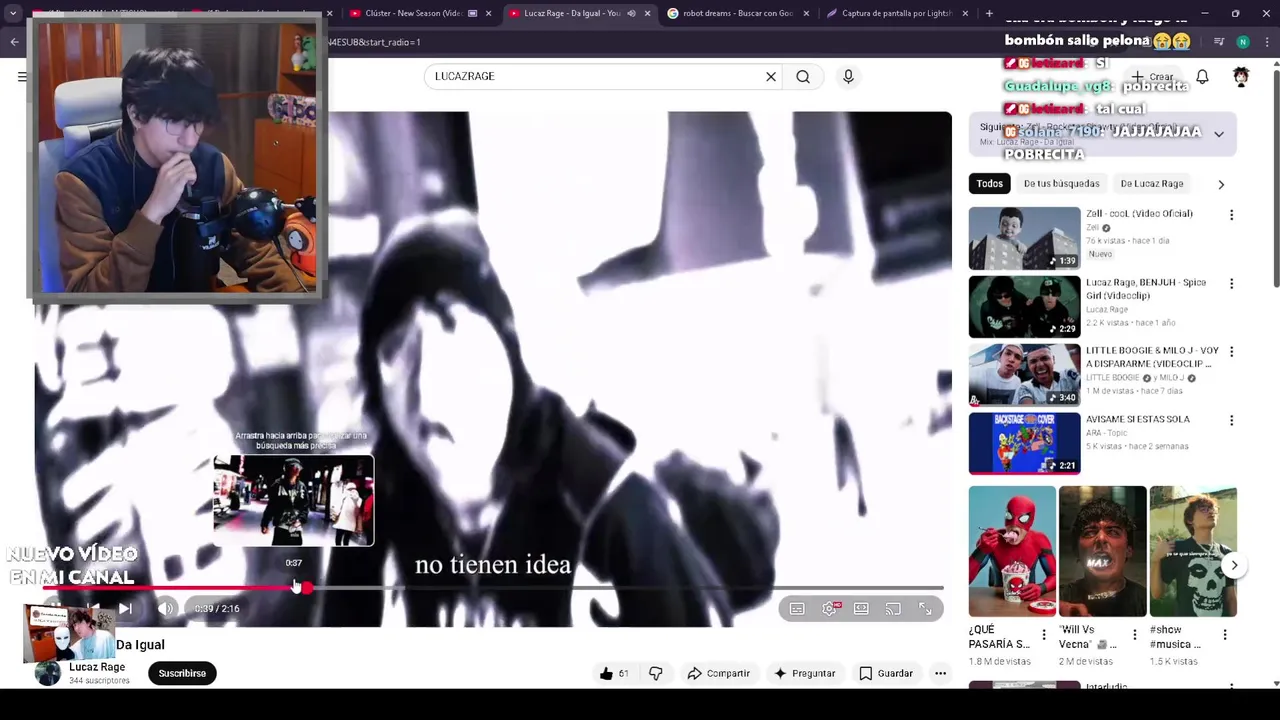Image resolution: width=1280 pixels, height=720 pixels.
Task: Open the YouTube guide hamburger menu
Action: click(22, 76)
